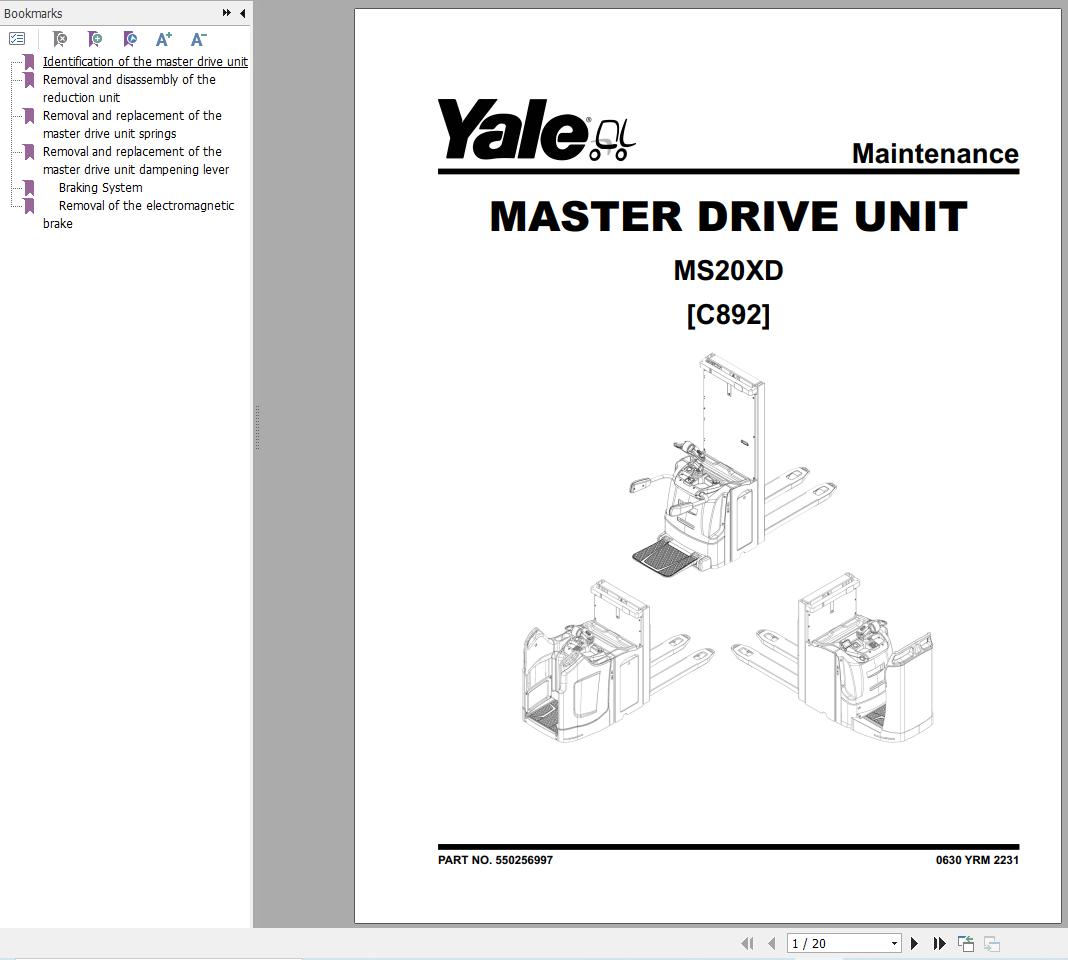Locate current page bookmark using arrow icon
The height and width of the screenshot is (960, 1068).
(130, 39)
